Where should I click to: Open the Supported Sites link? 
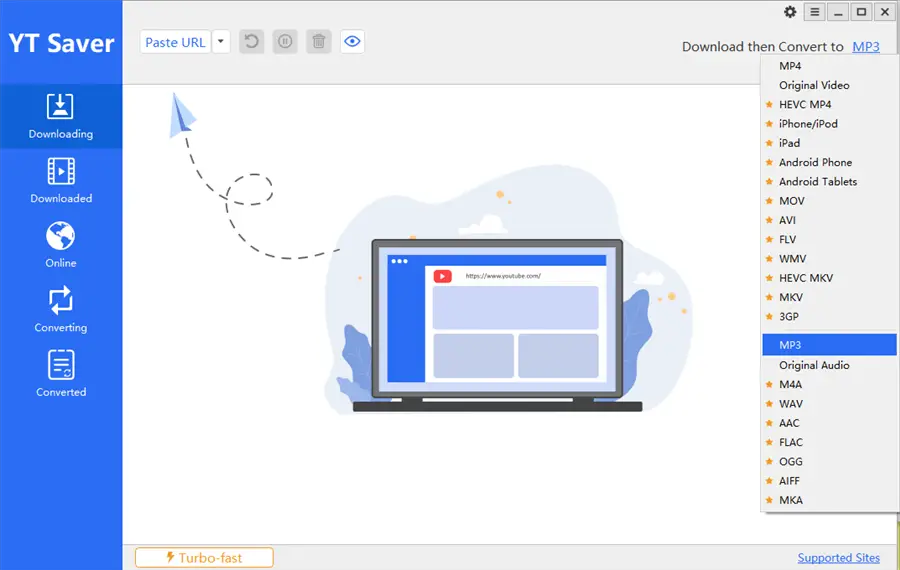point(838,558)
